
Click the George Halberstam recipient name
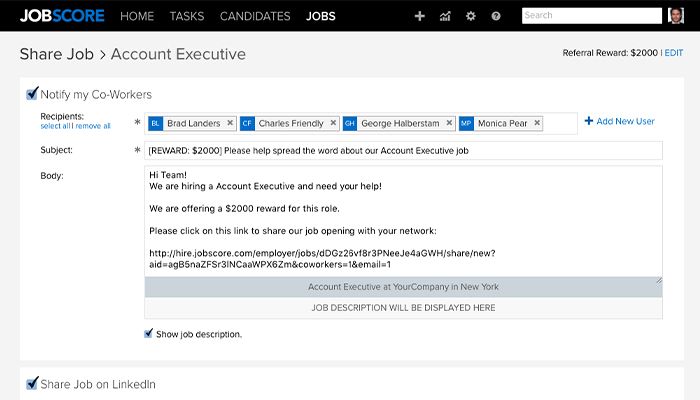(x=400, y=123)
